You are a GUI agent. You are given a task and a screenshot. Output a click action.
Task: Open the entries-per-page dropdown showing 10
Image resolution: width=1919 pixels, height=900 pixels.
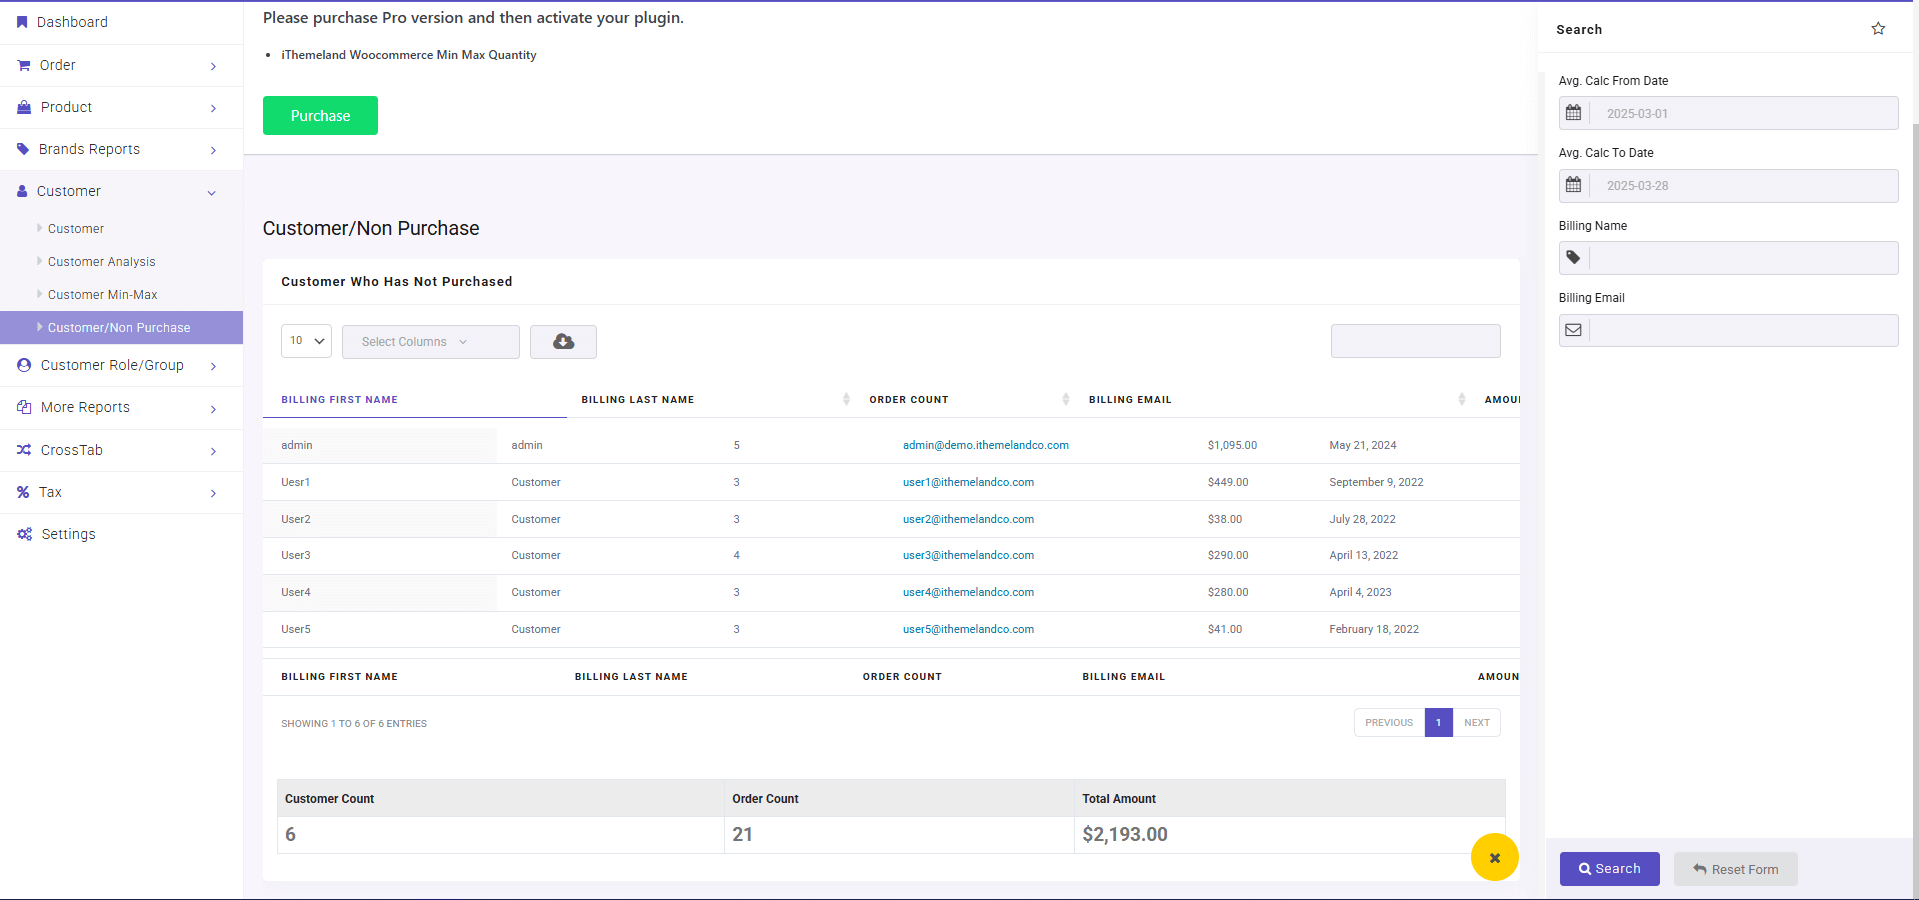306,341
